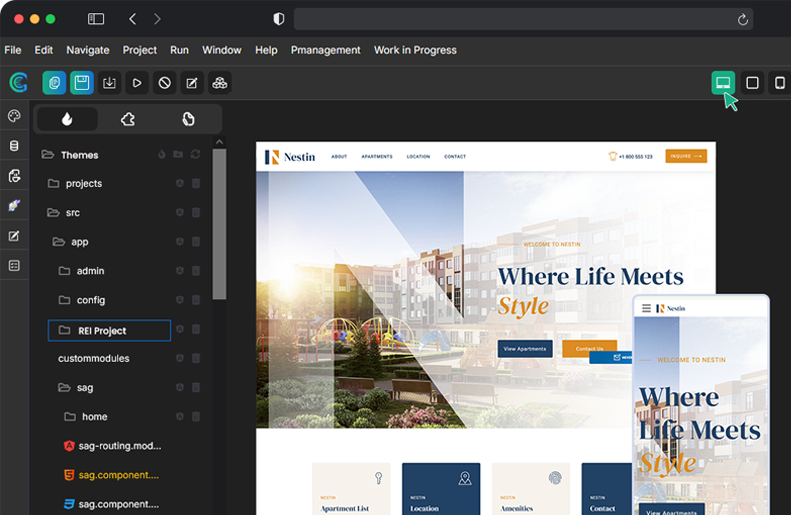Expand the config folder

(65, 300)
